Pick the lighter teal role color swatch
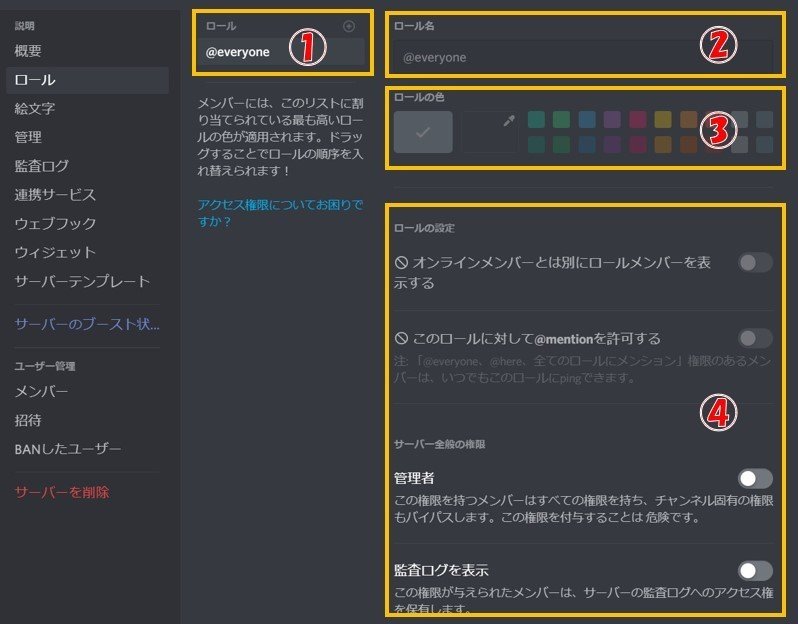 536,120
